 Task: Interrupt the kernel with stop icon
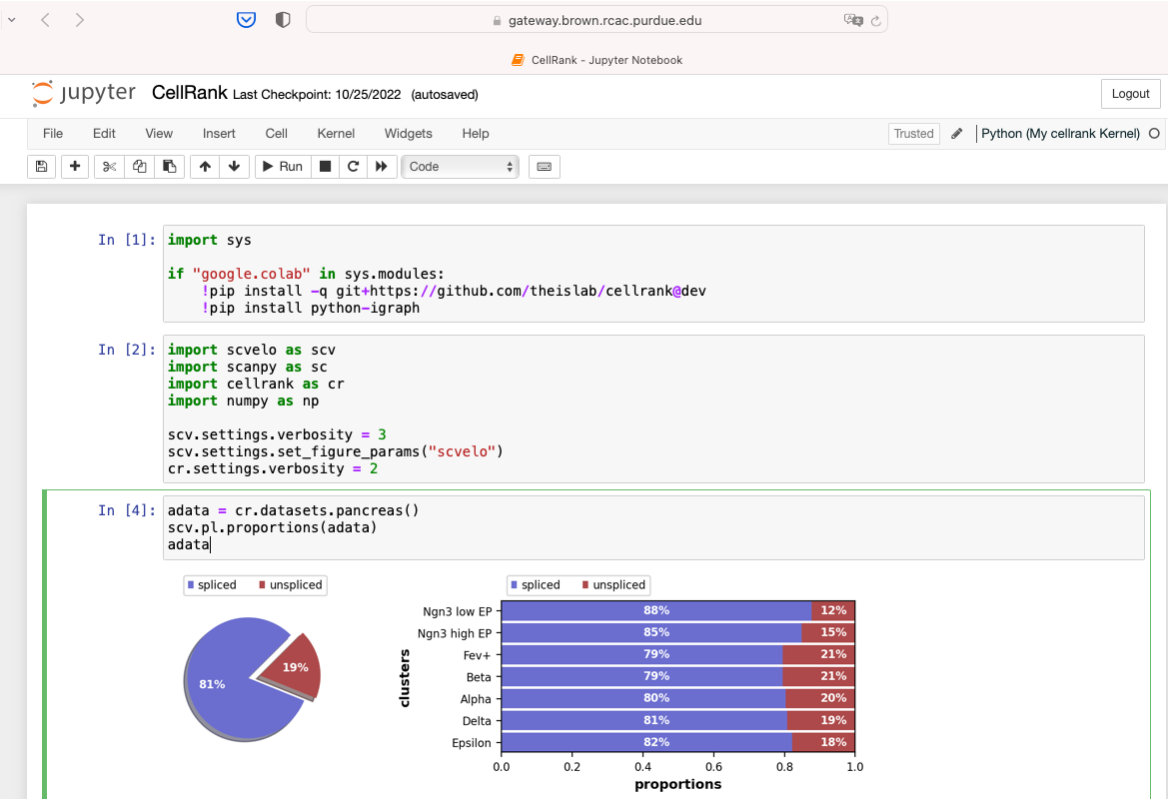click(325, 167)
